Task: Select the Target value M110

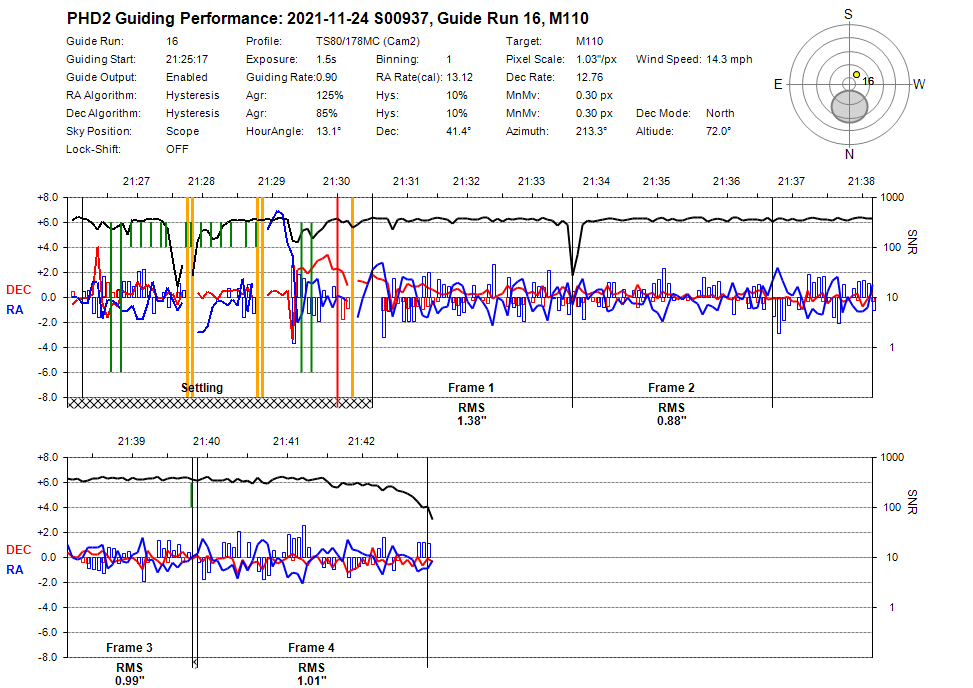Action: [x=590, y=42]
